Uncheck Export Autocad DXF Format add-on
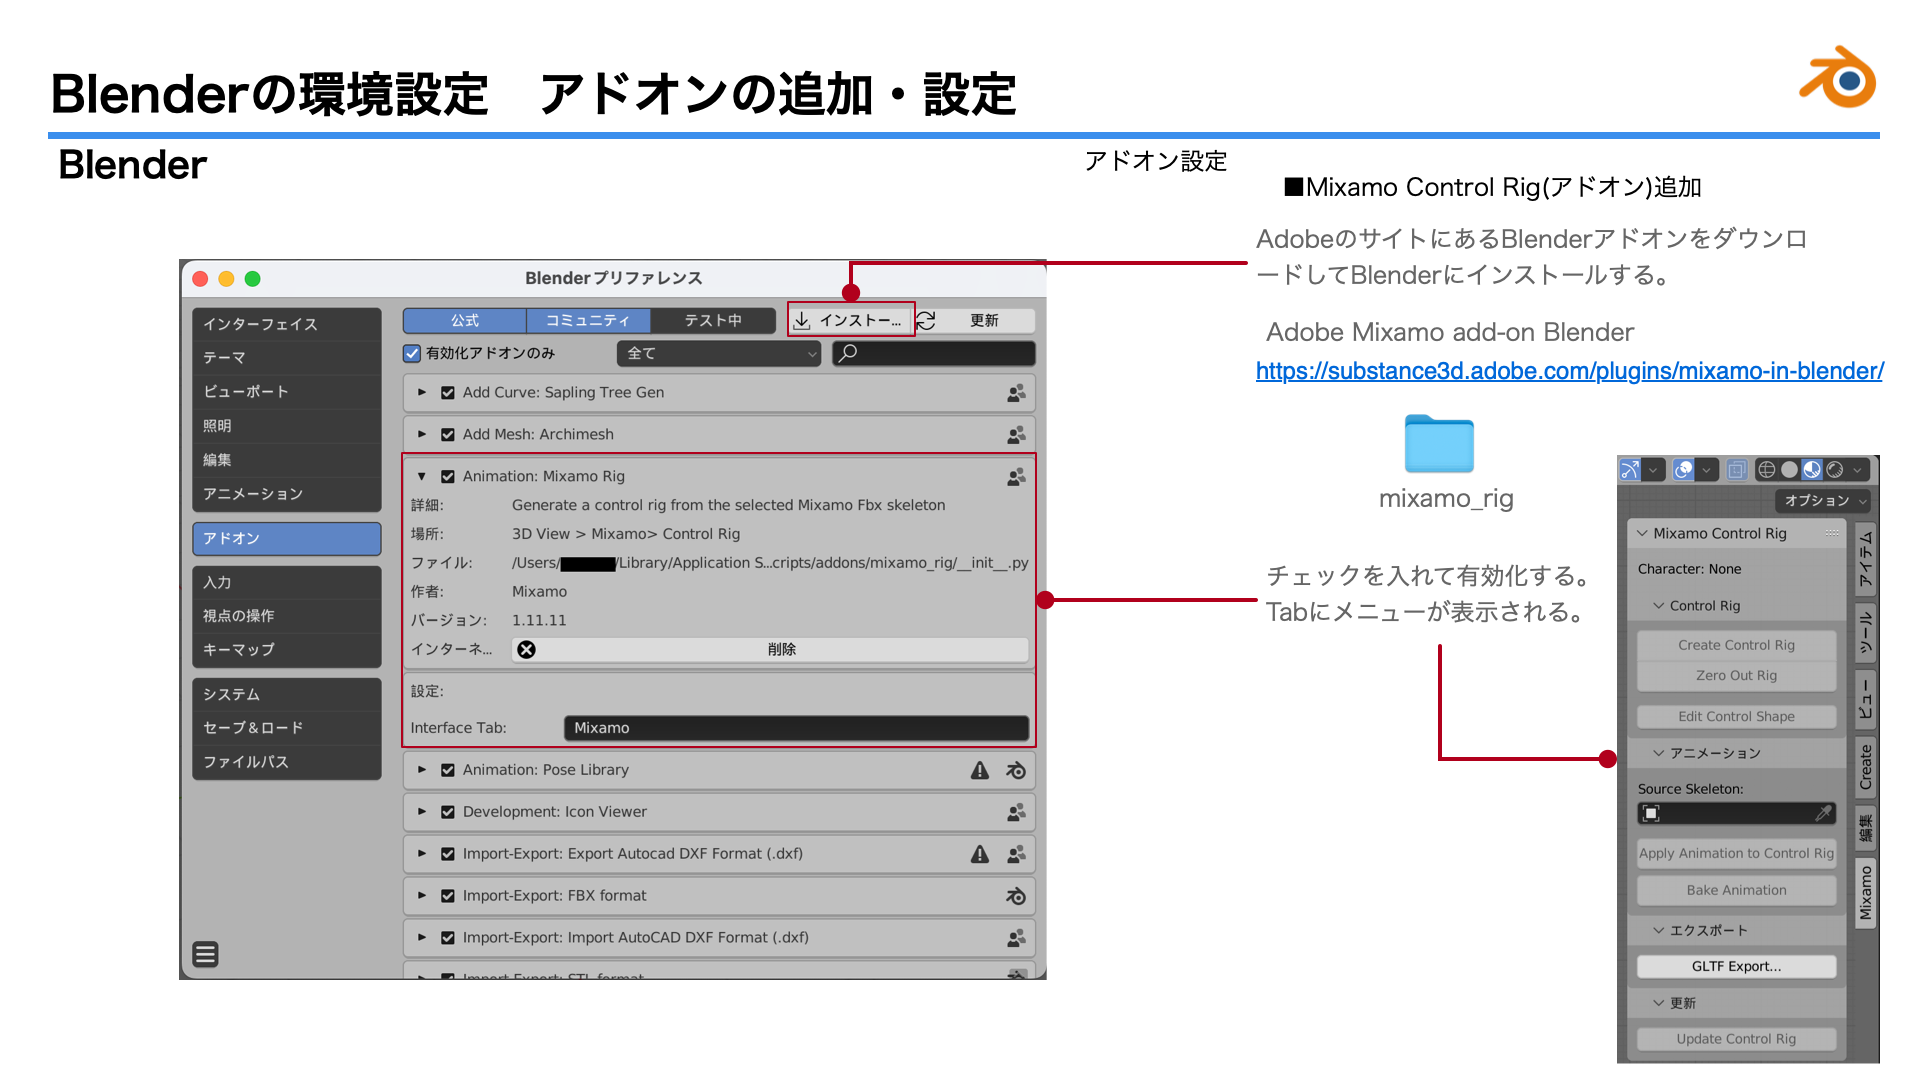This screenshot has width=1920, height=1080. click(448, 854)
